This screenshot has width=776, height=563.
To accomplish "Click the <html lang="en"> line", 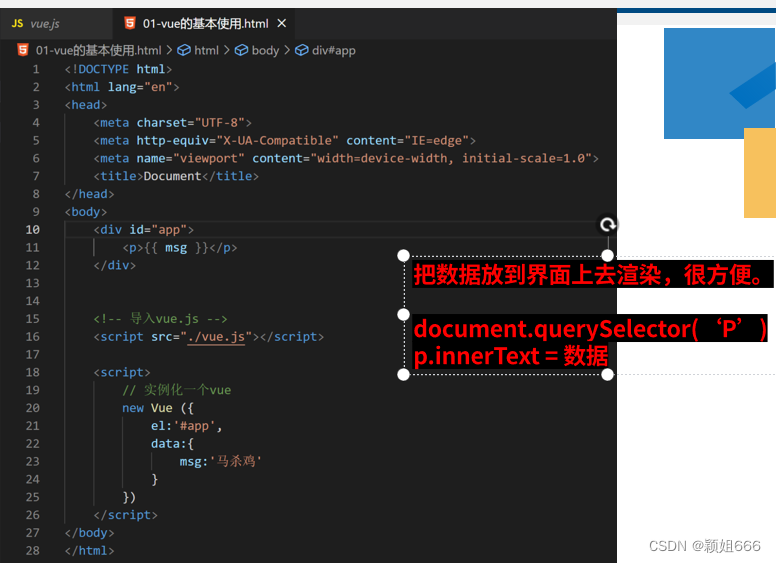I will click(x=122, y=87).
